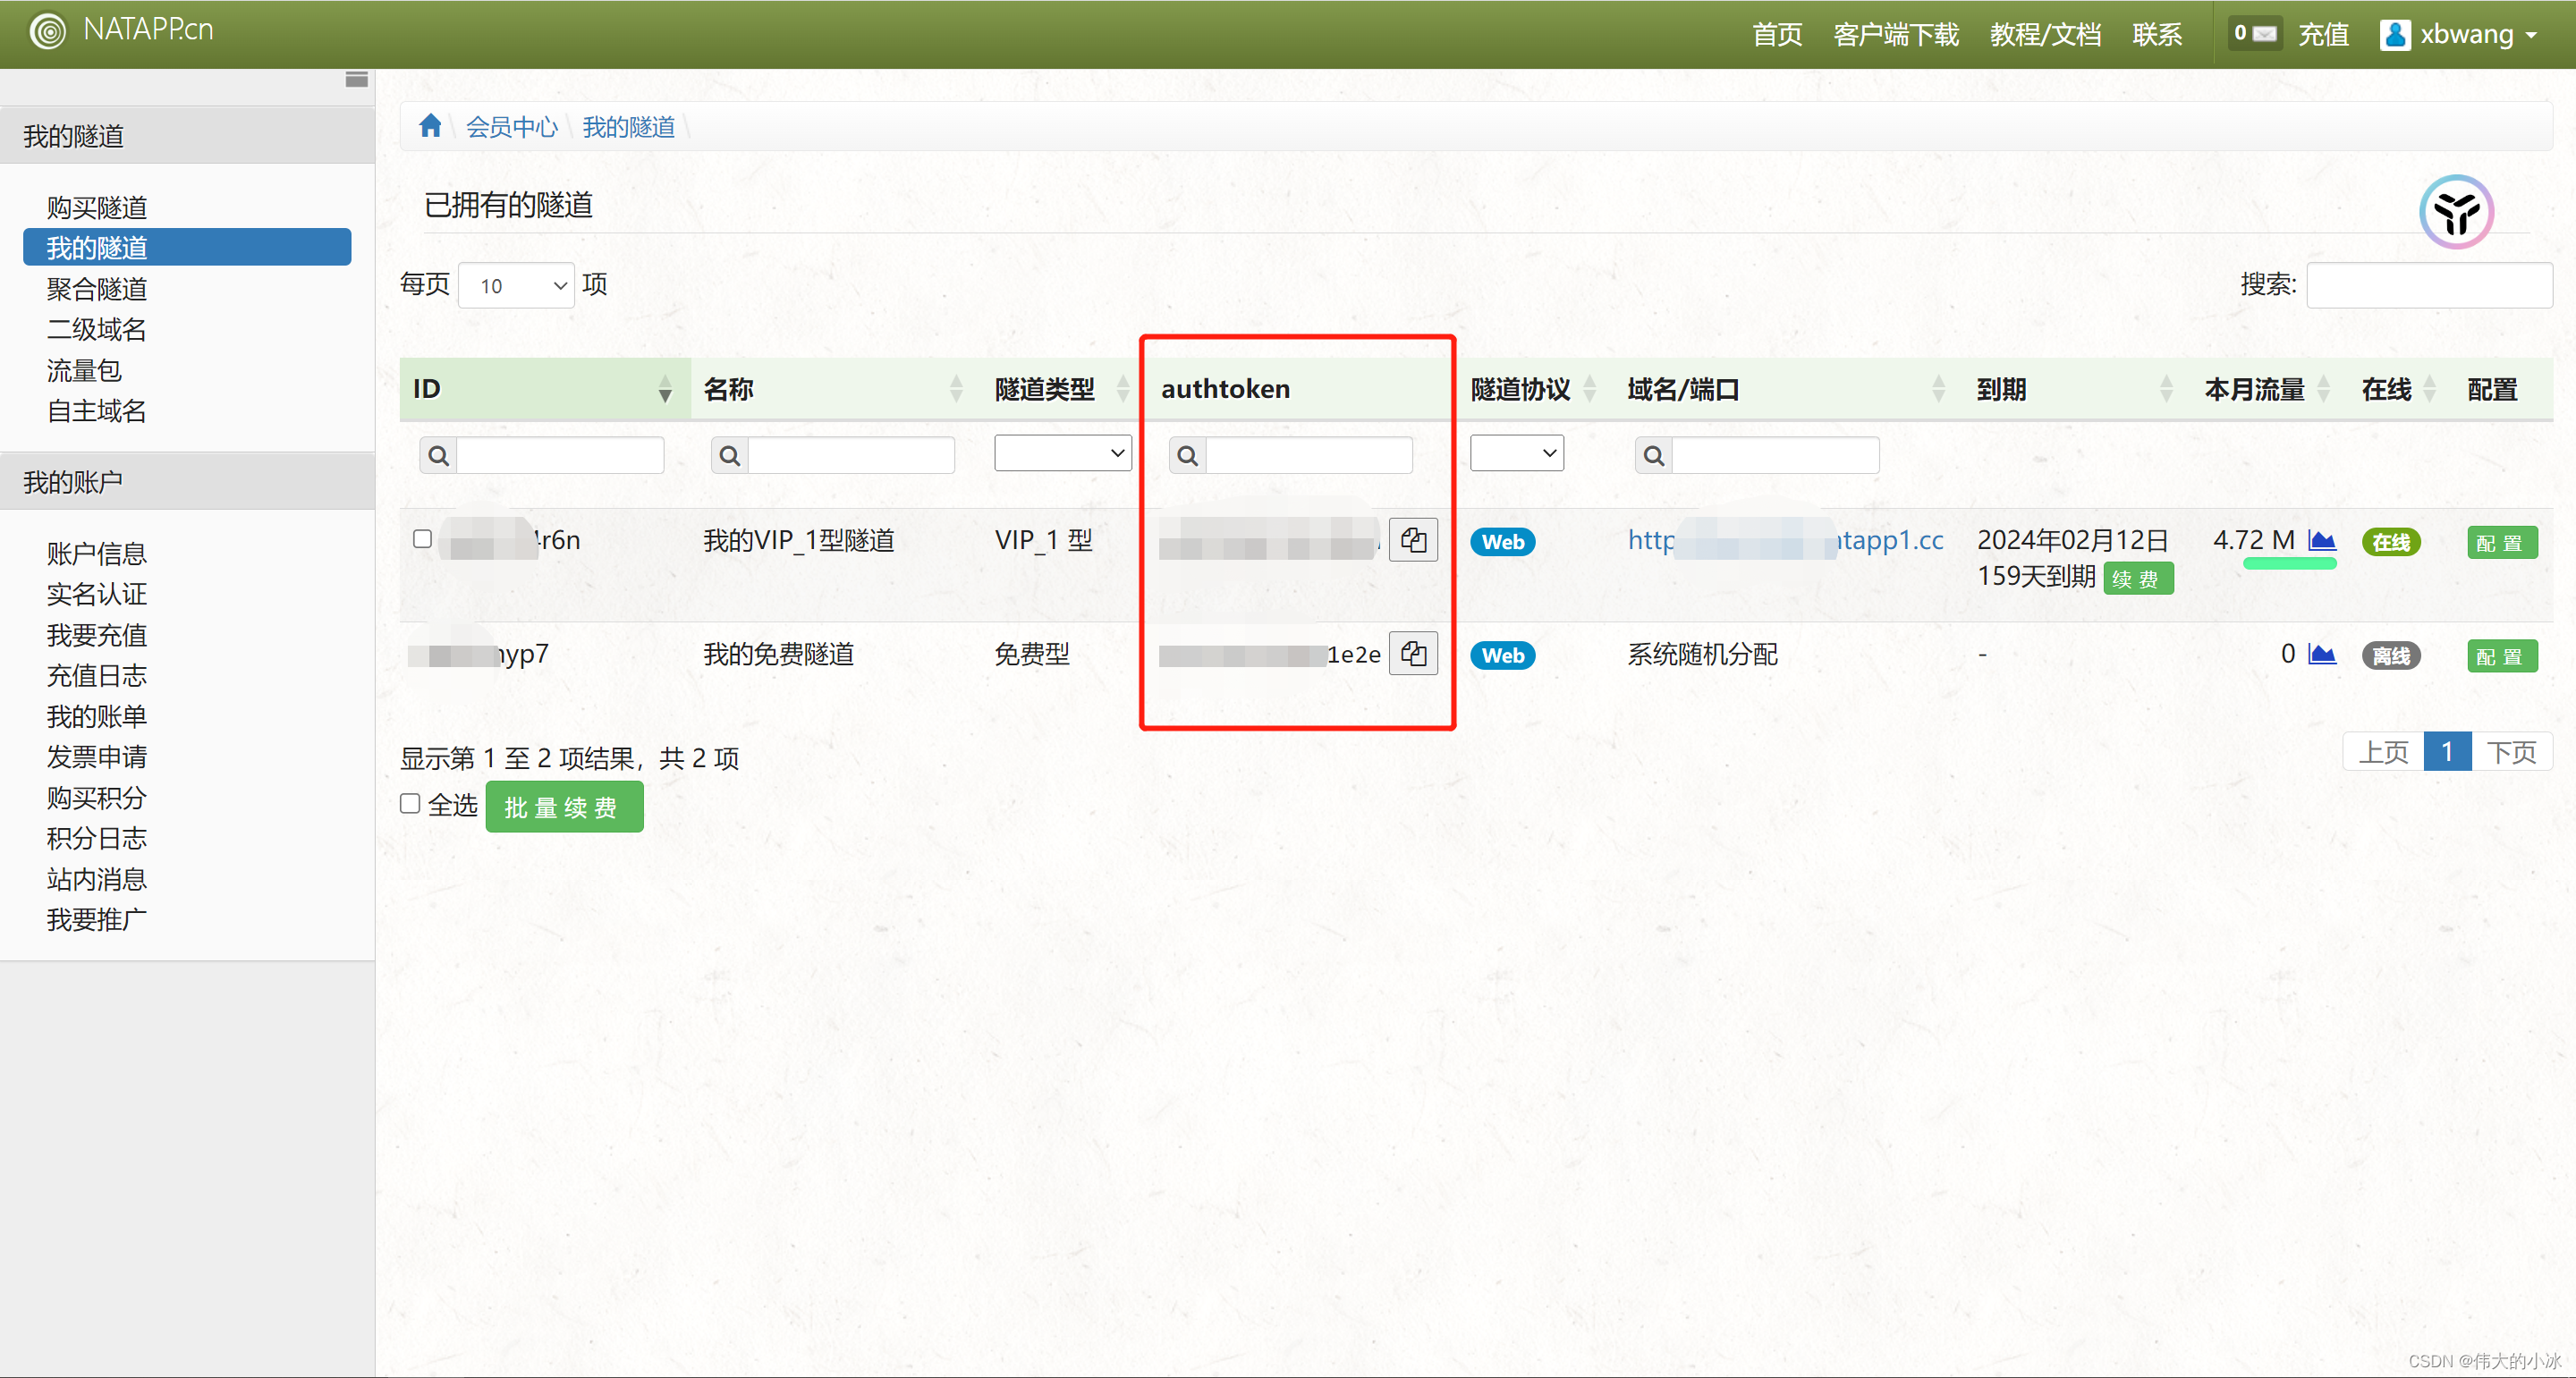The image size is (2576, 1378).
Task: Tick the 全选 select-all checkbox
Action: 410,804
